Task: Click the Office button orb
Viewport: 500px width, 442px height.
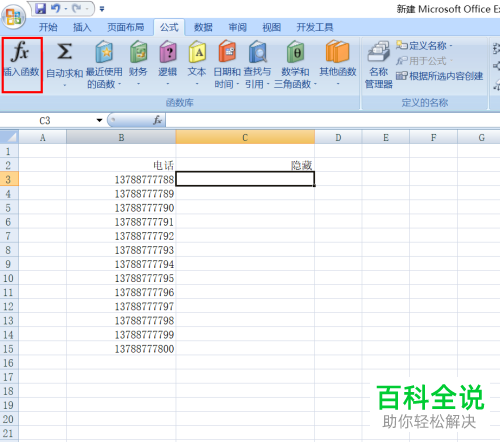Action: [x=14, y=16]
